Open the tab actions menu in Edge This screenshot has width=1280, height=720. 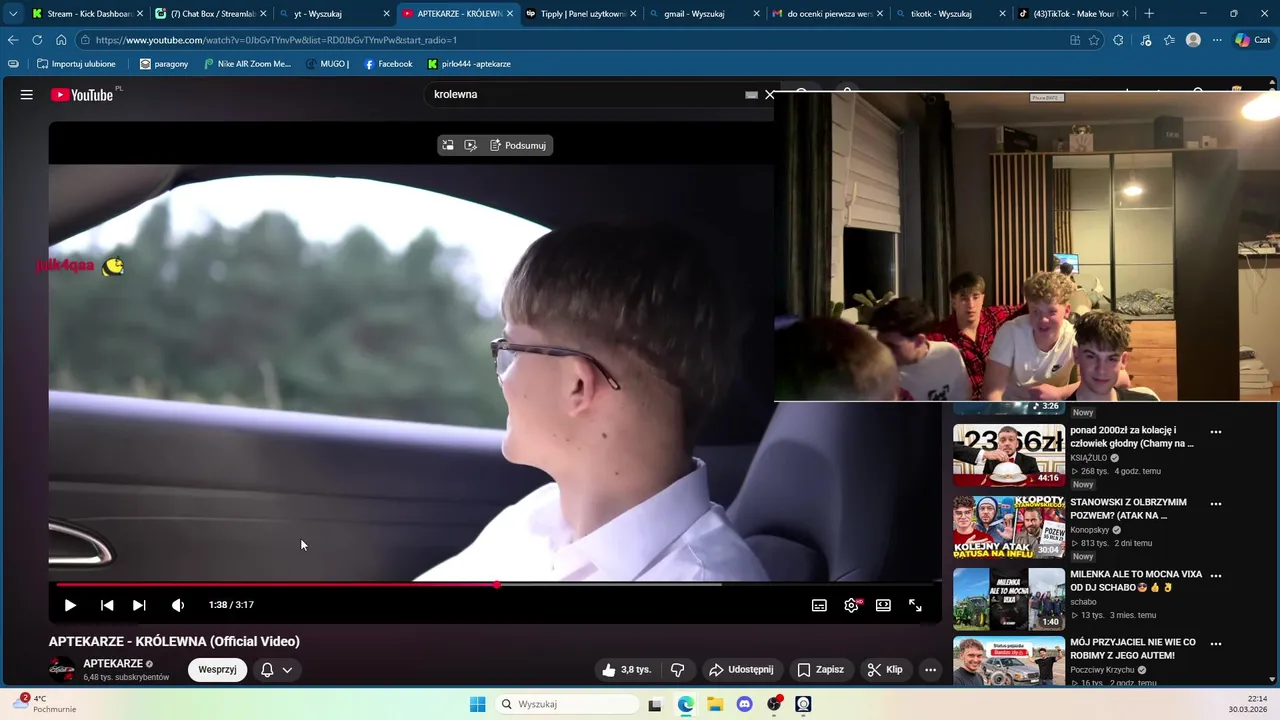(13, 14)
